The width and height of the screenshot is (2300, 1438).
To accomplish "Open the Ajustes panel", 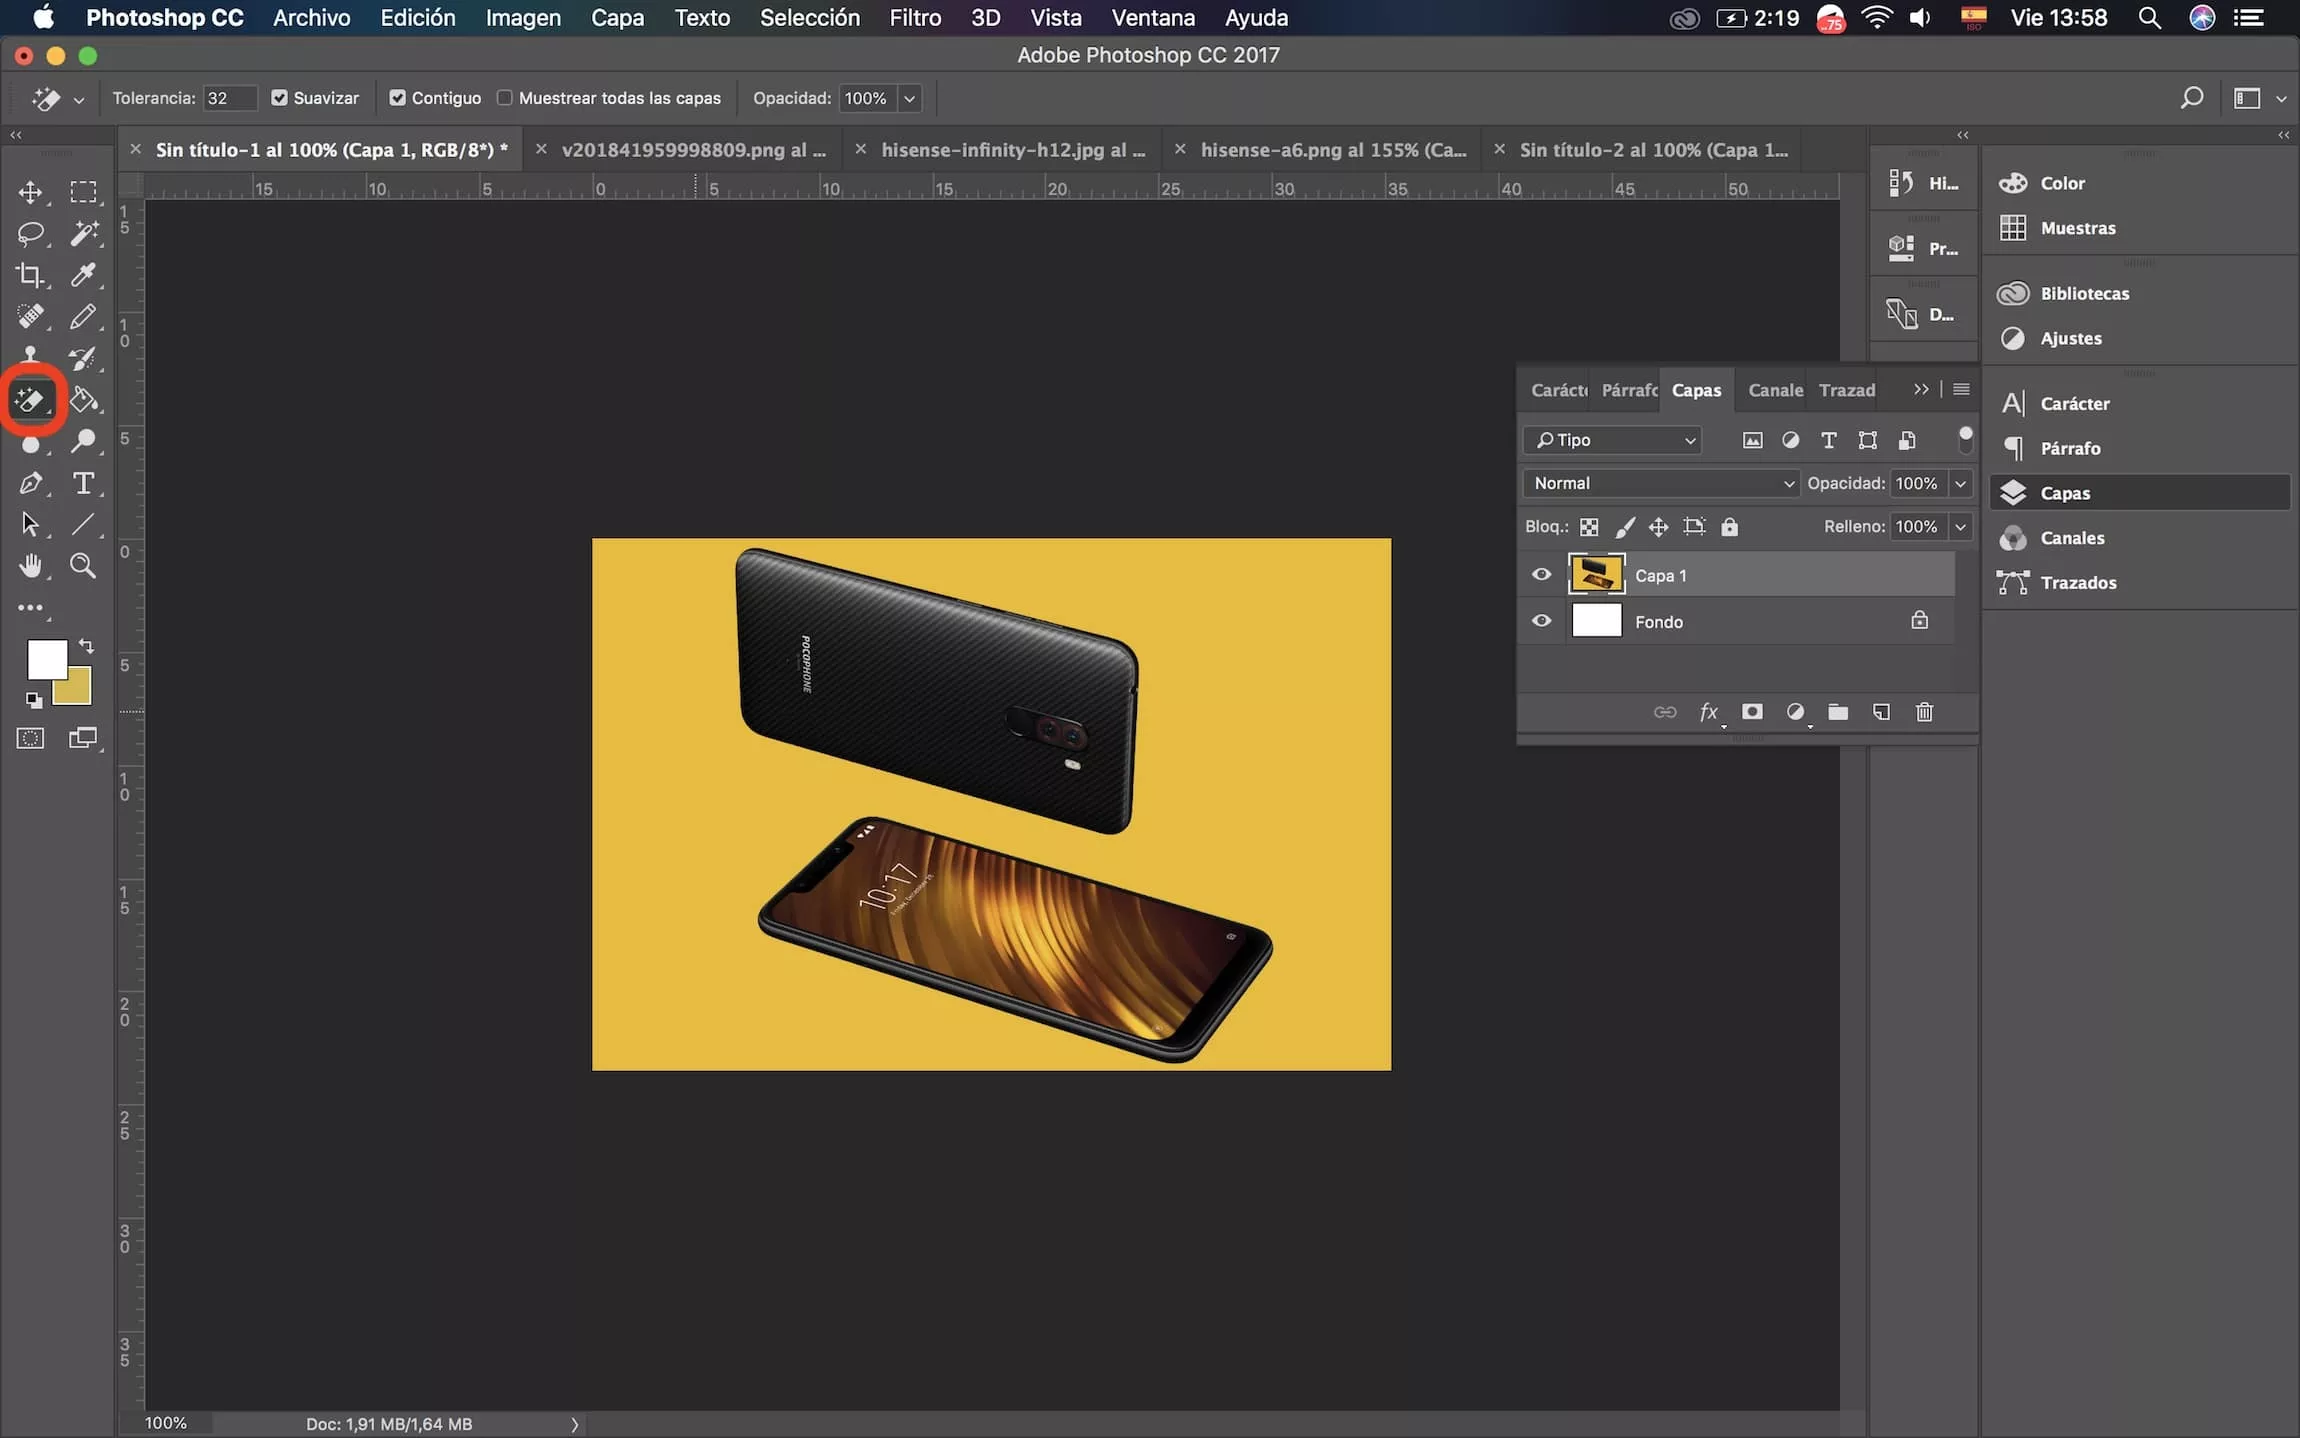I will coord(2070,338).
